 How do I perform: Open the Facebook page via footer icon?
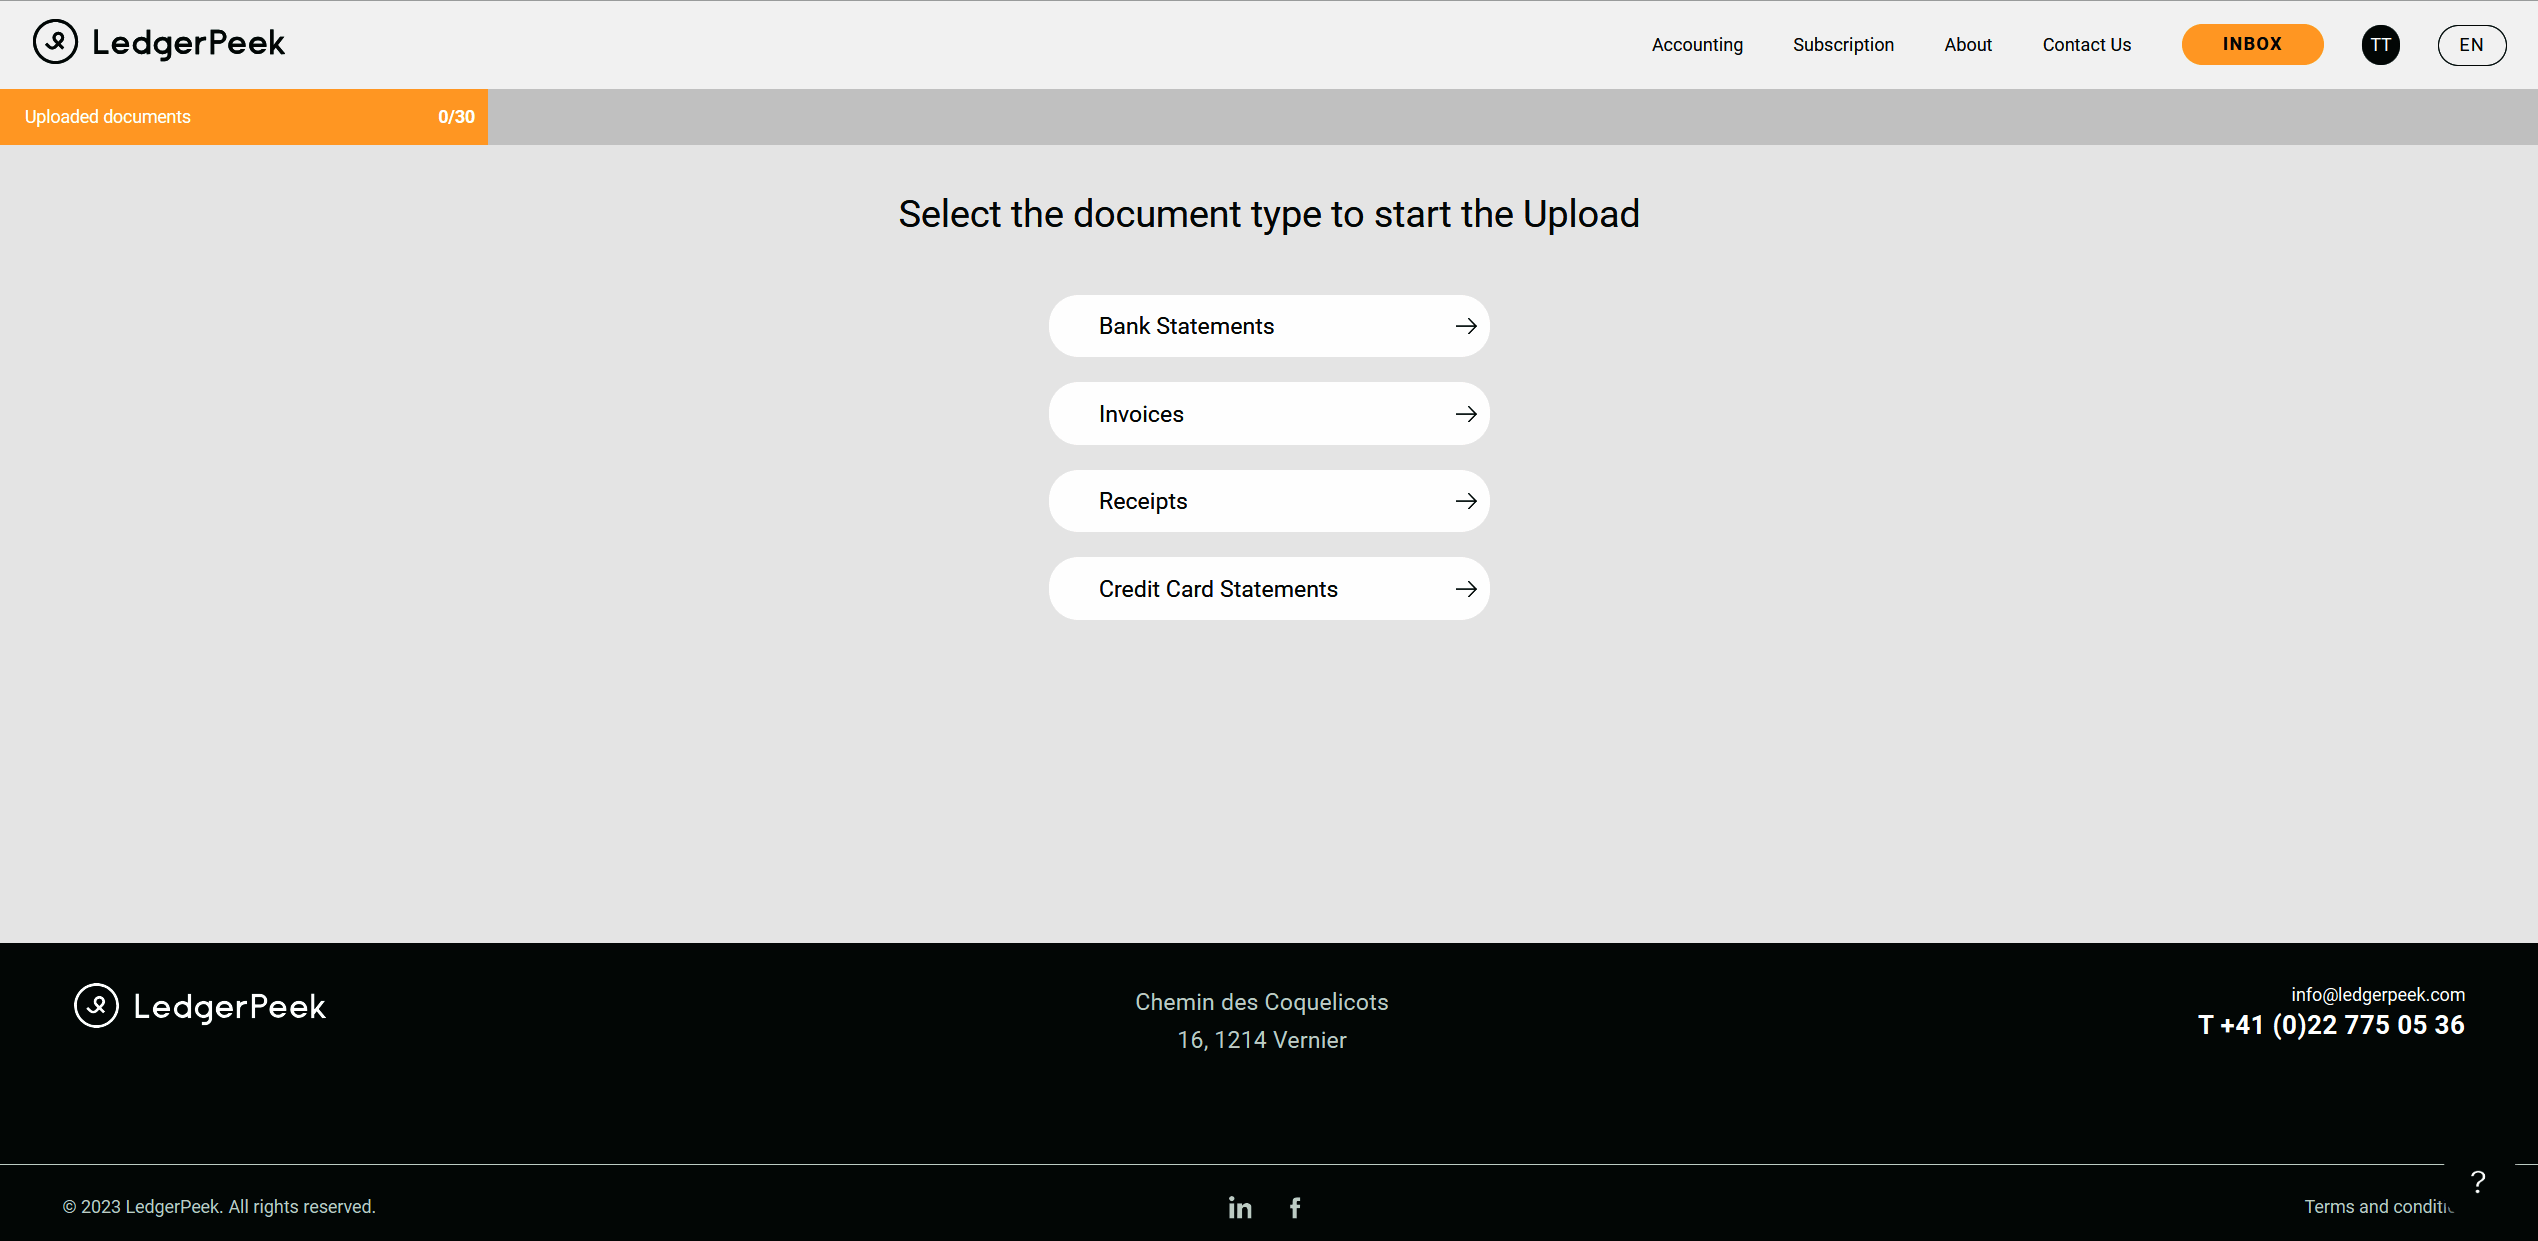[1295, 1207]
